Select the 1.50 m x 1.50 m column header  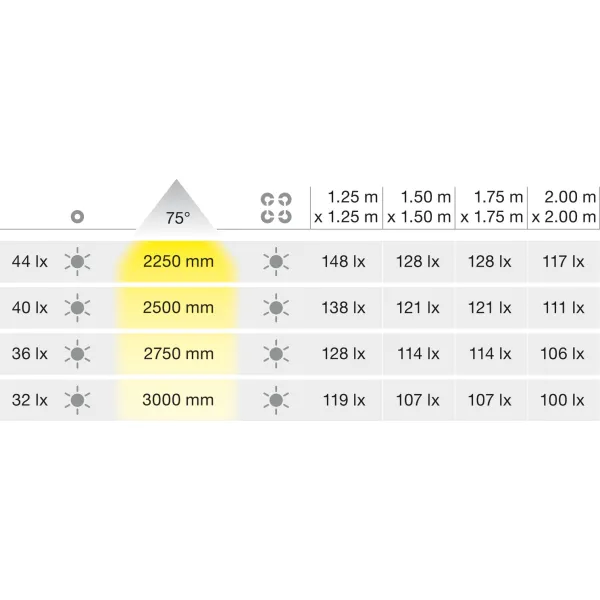(x=419, y=207)
